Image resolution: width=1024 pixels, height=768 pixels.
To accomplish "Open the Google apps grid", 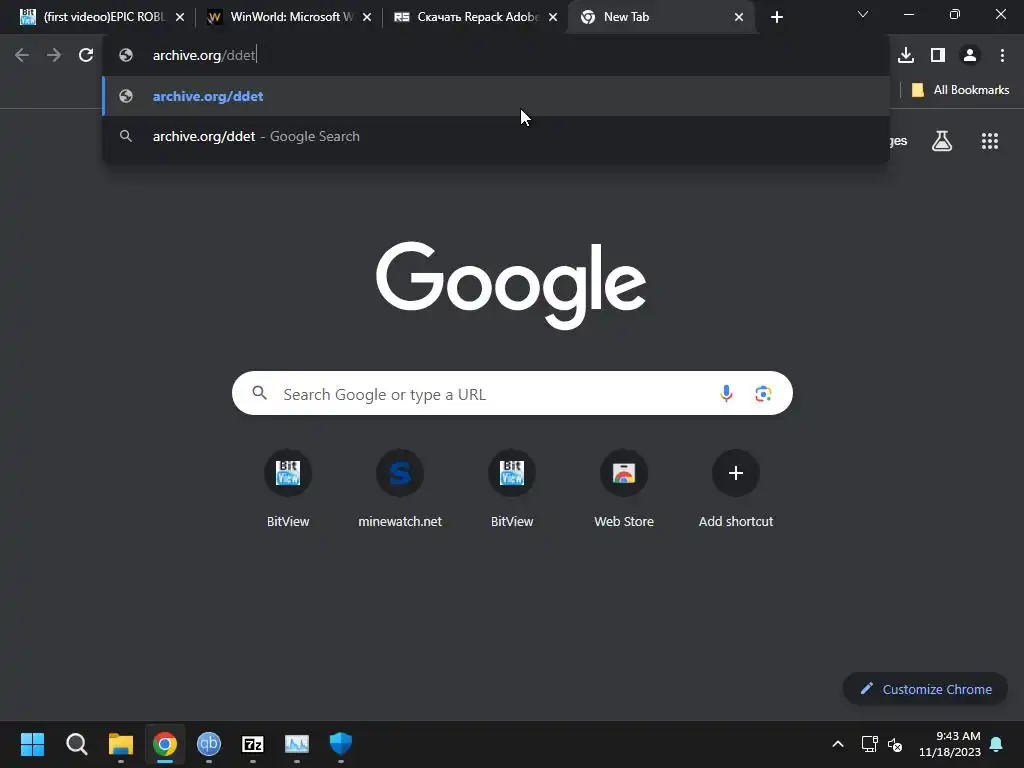I will (x=990, y=141).
